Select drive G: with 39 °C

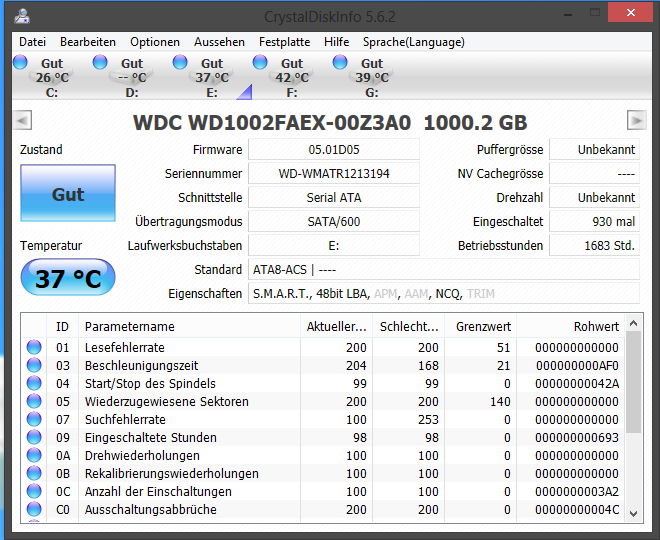372,78
